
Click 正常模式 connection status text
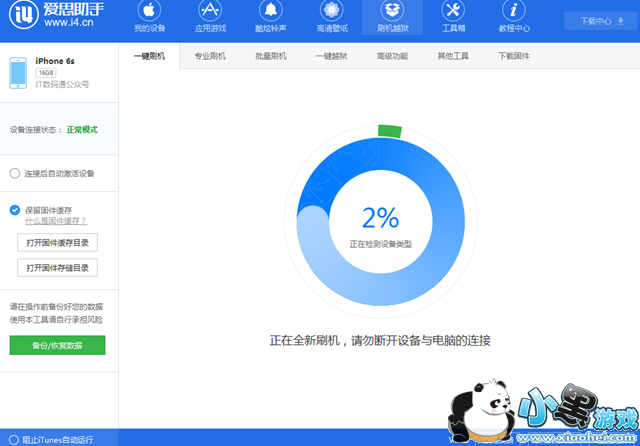(82, 130)
